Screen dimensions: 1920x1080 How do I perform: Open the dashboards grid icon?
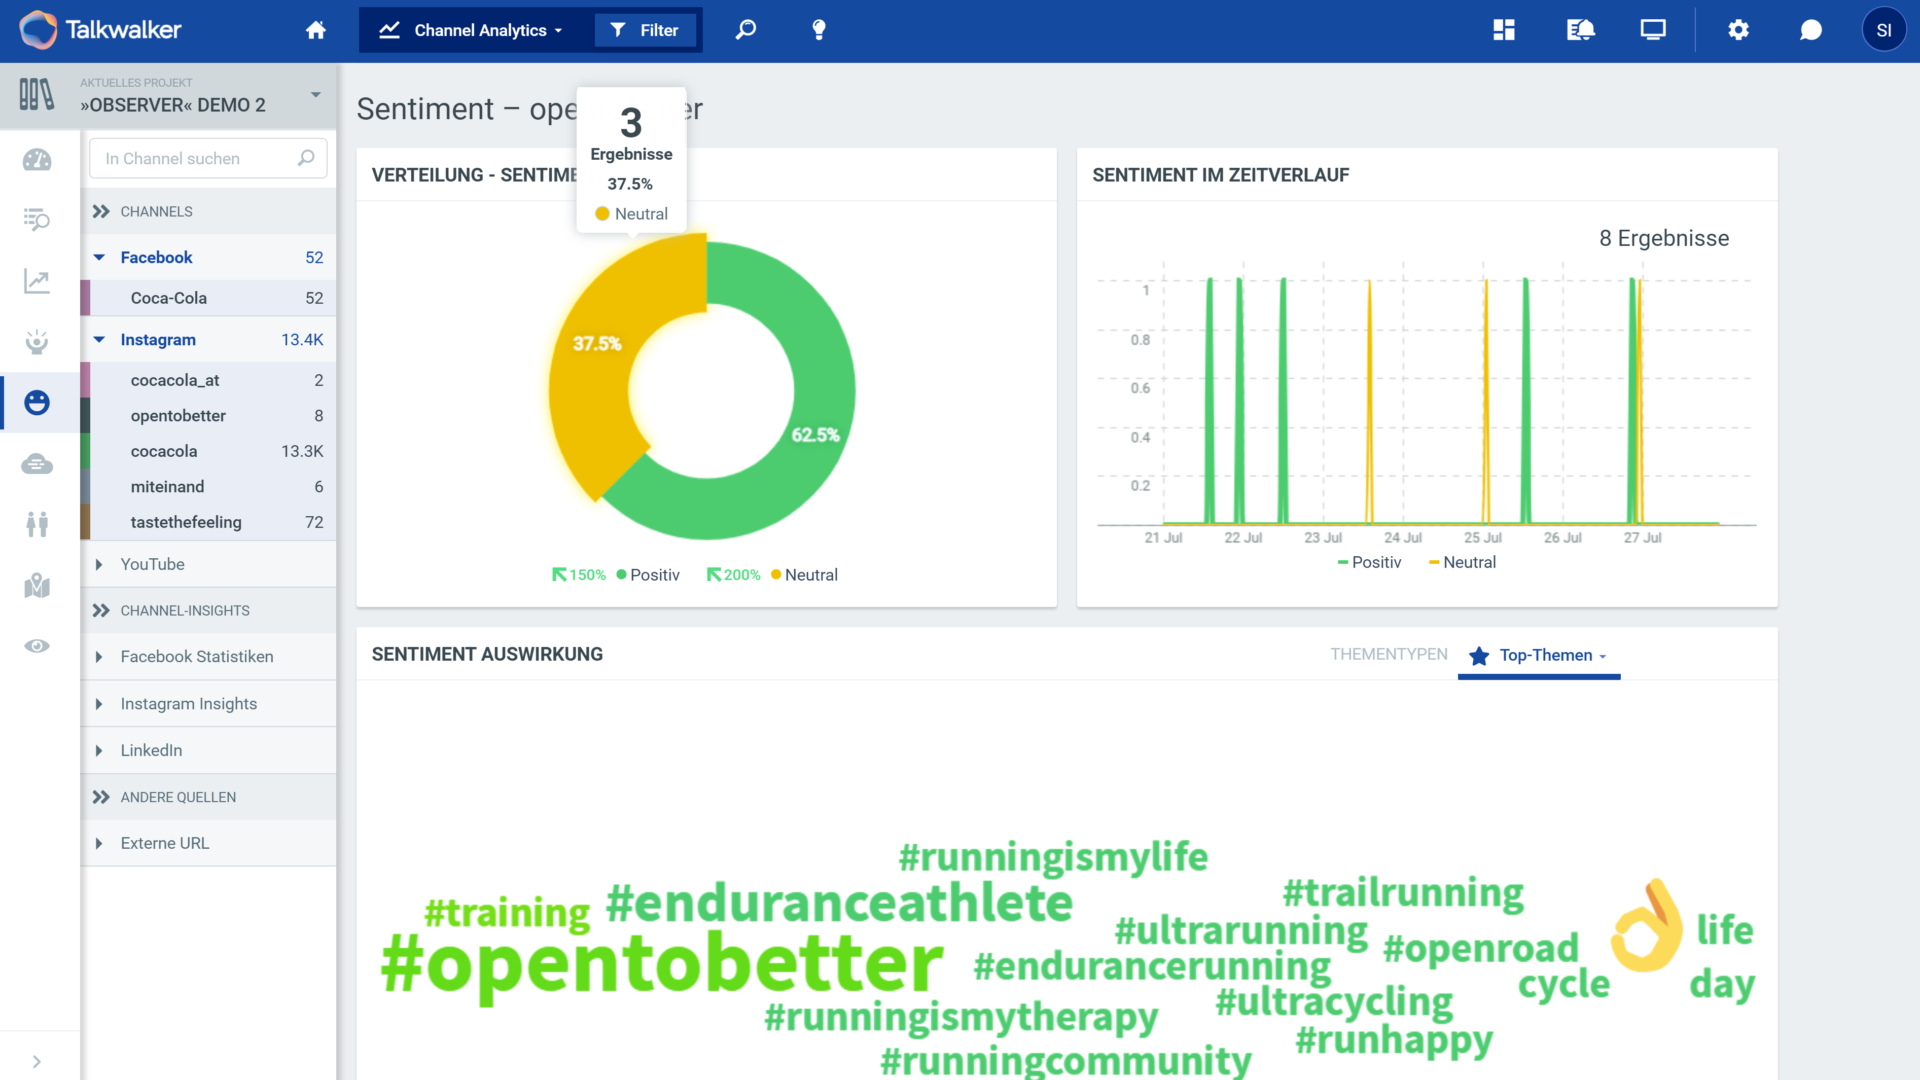point(1504,30)
